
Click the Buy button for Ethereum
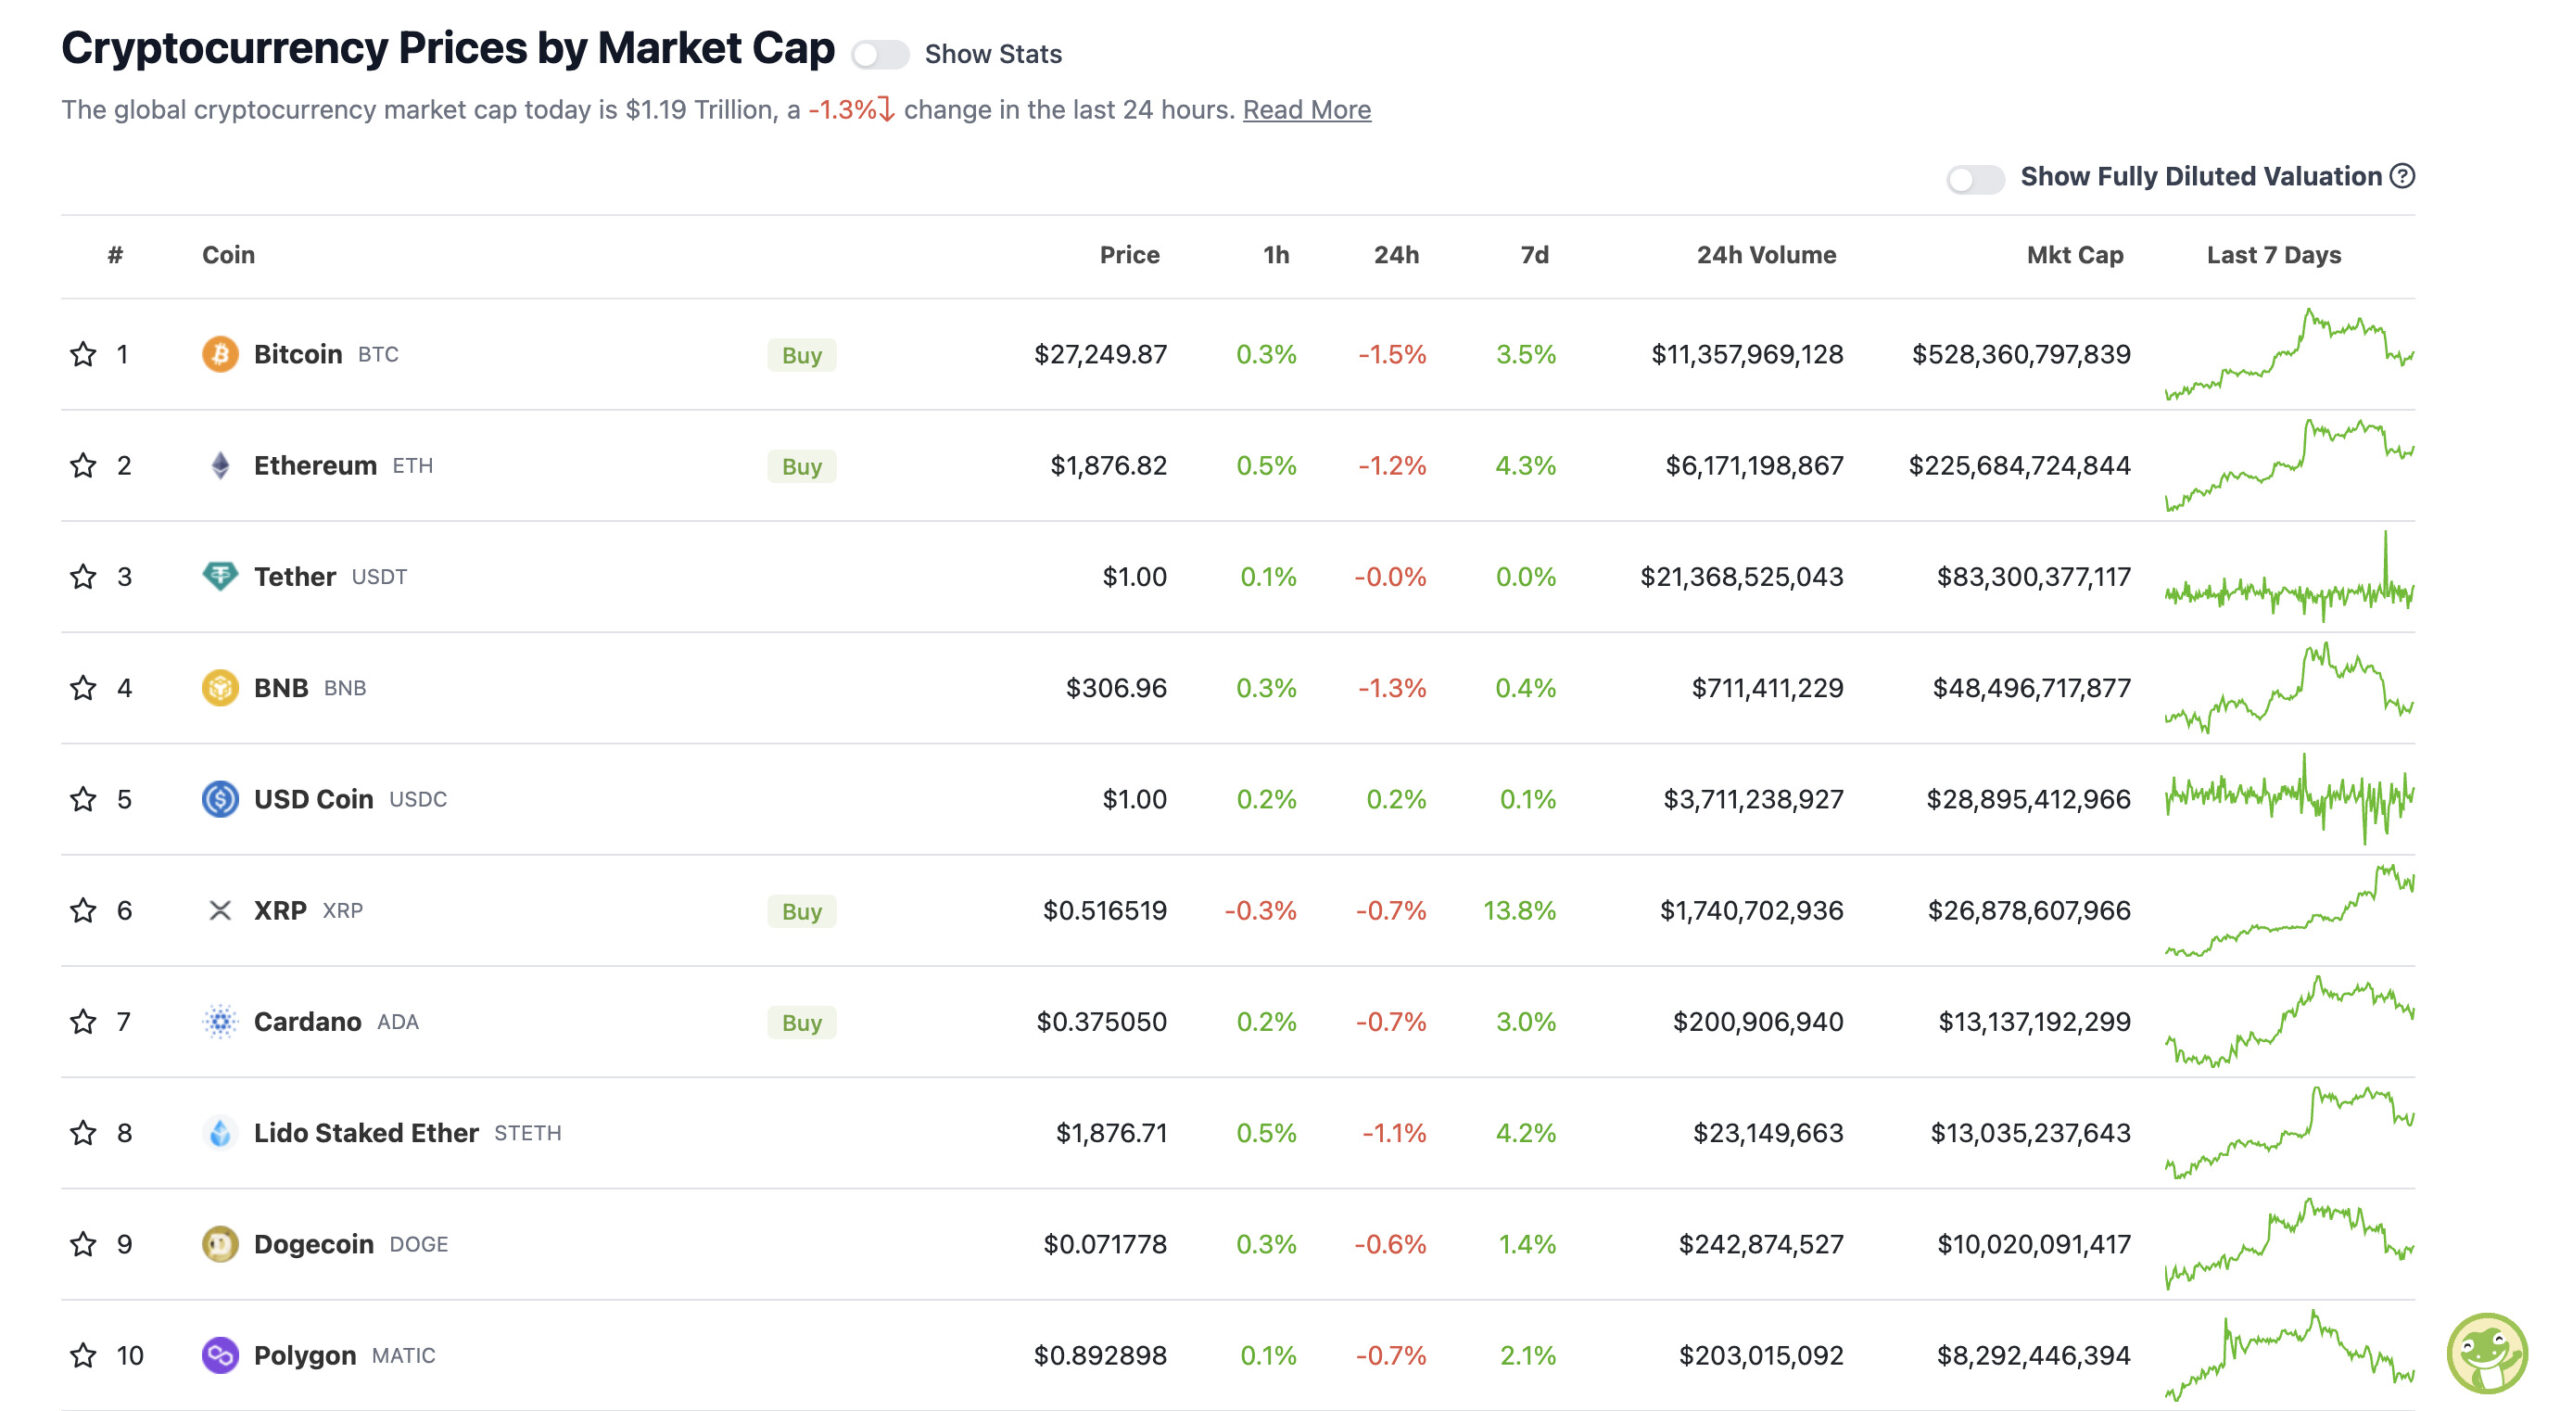click(801, 466)
